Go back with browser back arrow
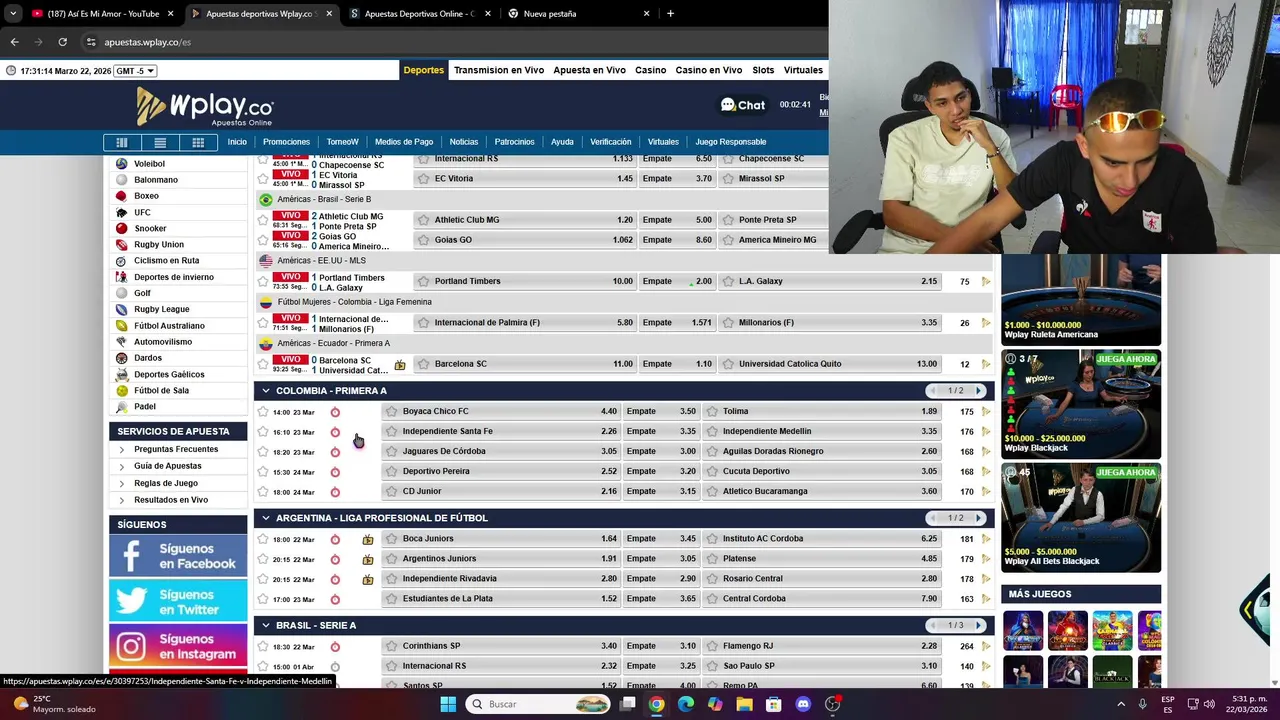1280x720 pixels. coord(14,42)
